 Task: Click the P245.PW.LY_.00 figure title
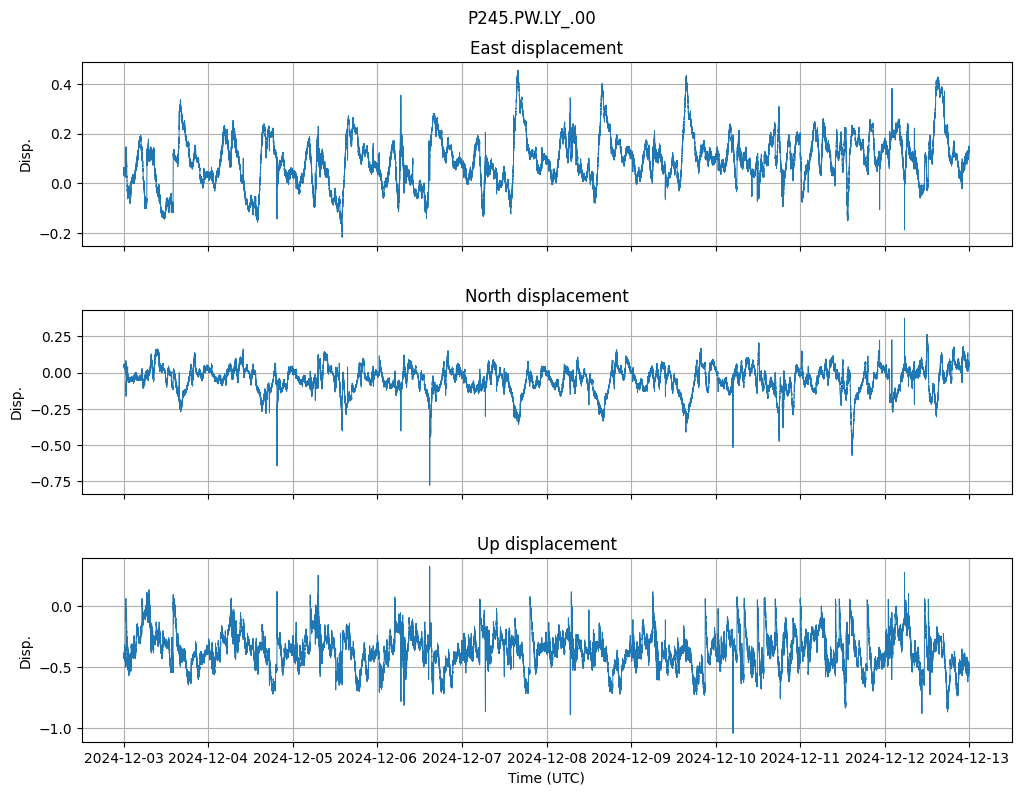point(531,18)
